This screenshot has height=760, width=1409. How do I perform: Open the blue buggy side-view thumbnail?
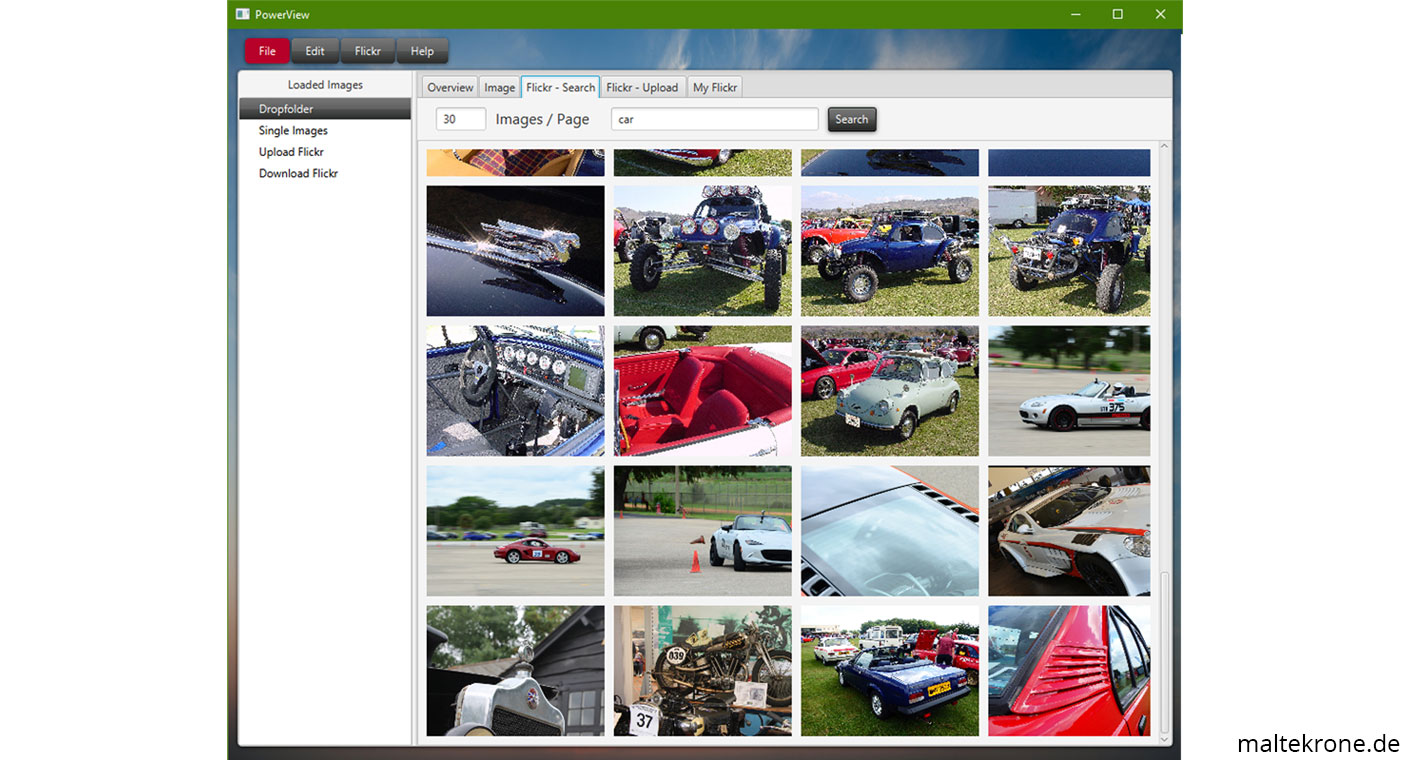[890, 251]
